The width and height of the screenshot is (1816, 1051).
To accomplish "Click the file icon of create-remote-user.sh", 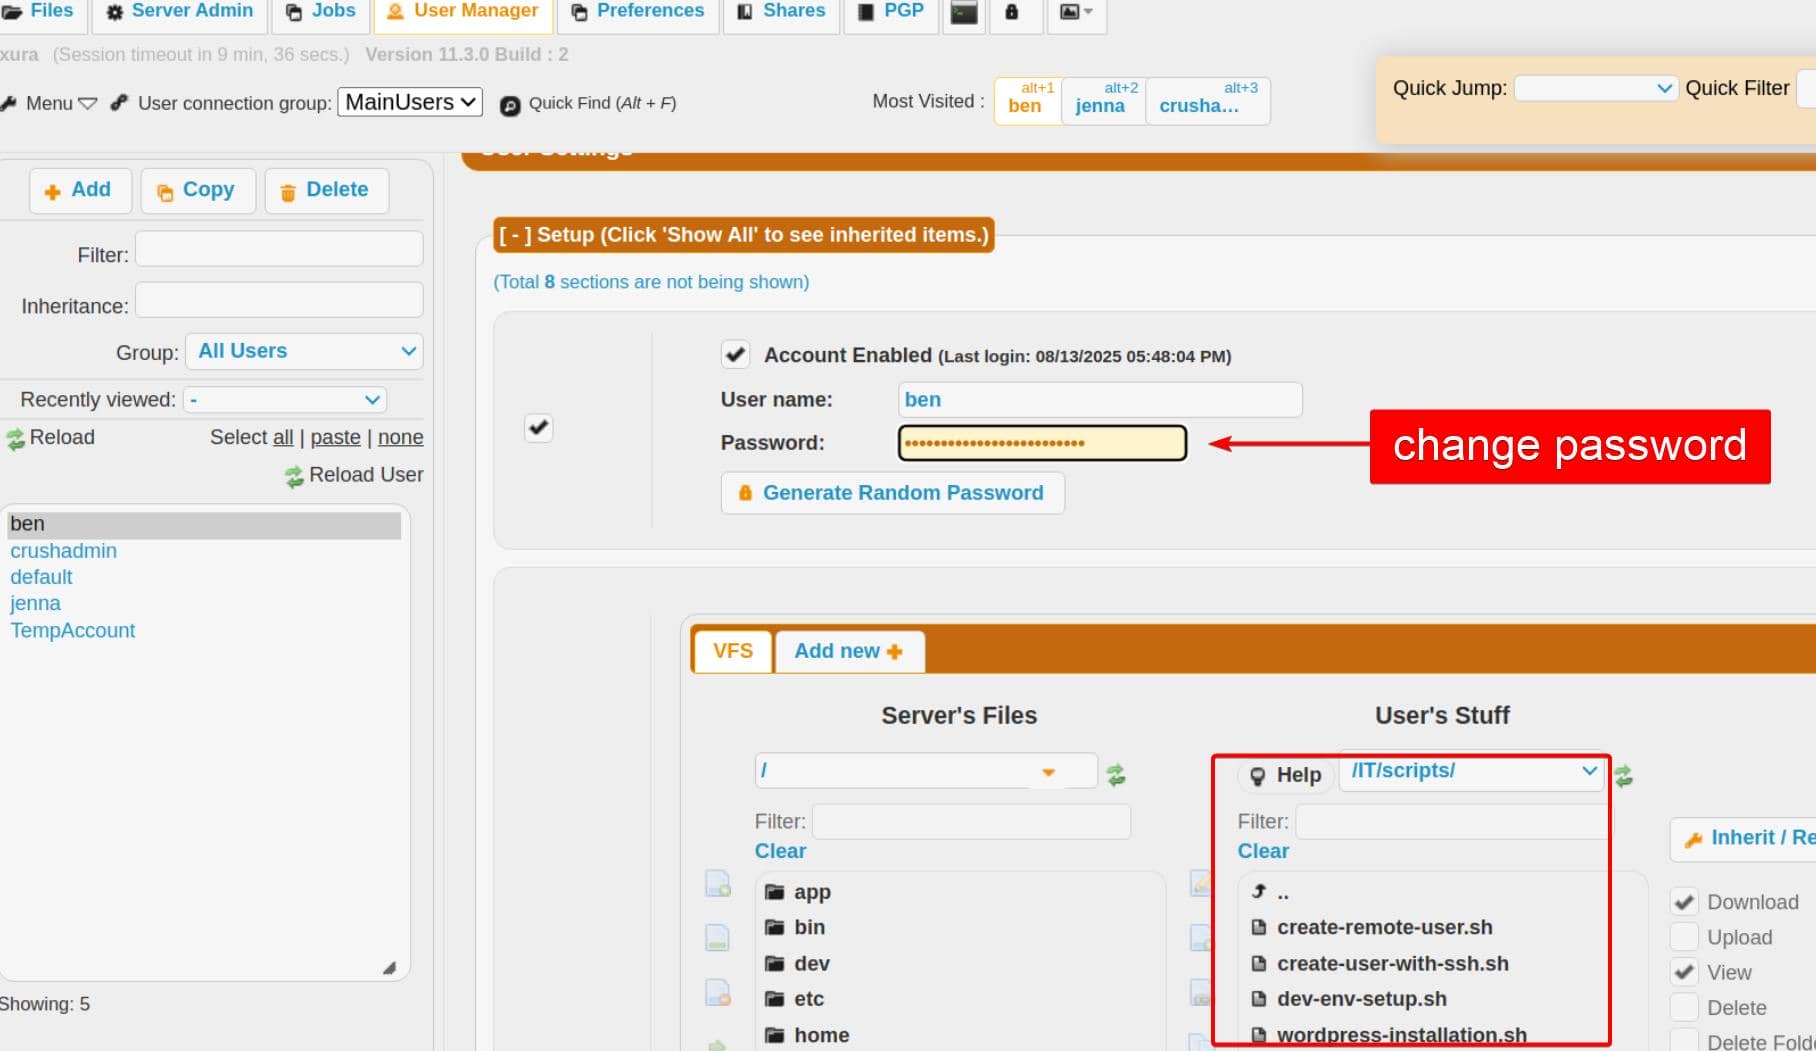I will 1260,928.
